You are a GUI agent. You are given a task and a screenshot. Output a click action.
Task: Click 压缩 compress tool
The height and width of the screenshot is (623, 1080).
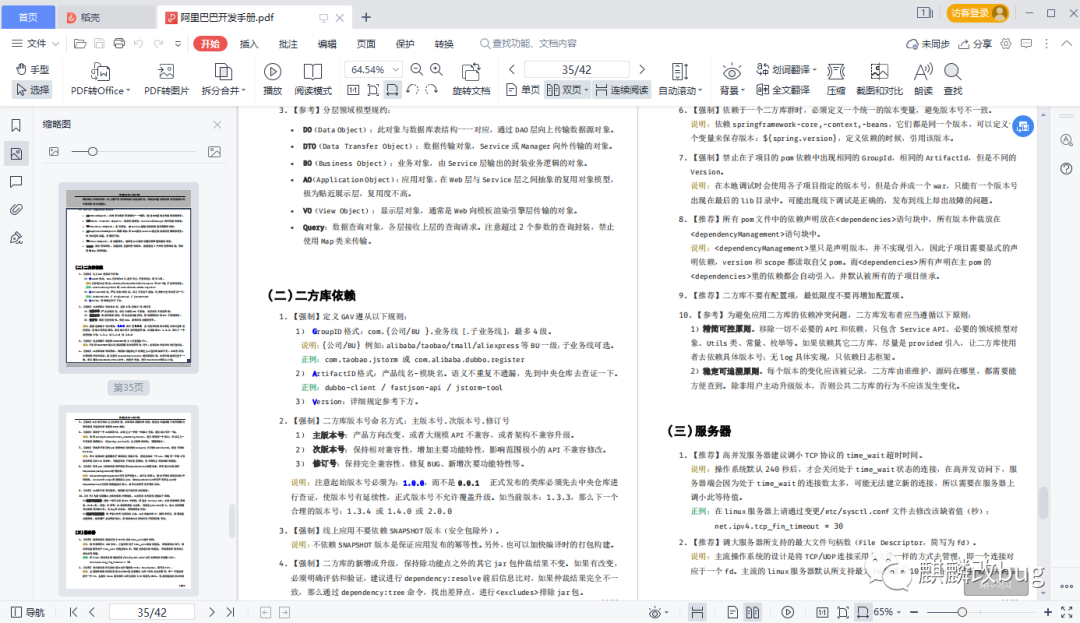pyautogui.click(x=835, y=79)
